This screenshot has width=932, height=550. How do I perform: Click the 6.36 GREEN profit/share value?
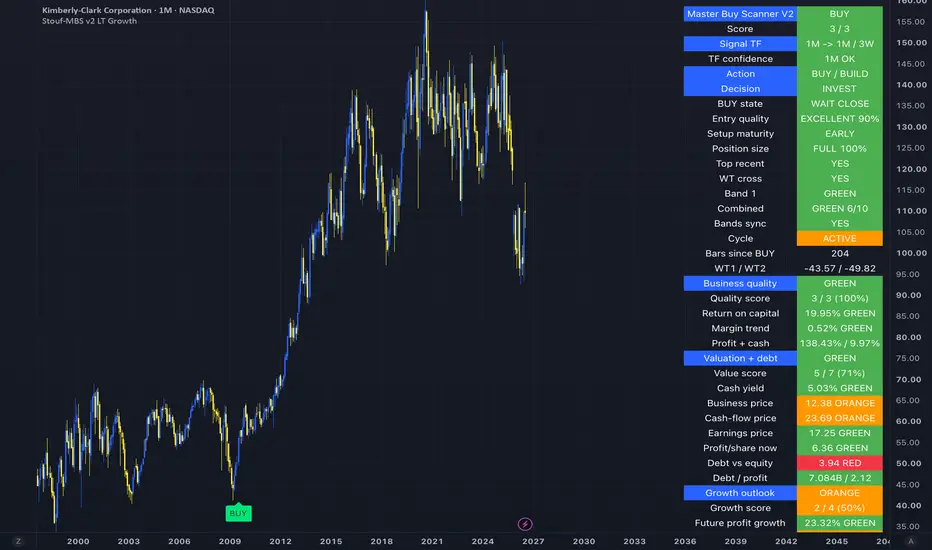click(839, 448)
